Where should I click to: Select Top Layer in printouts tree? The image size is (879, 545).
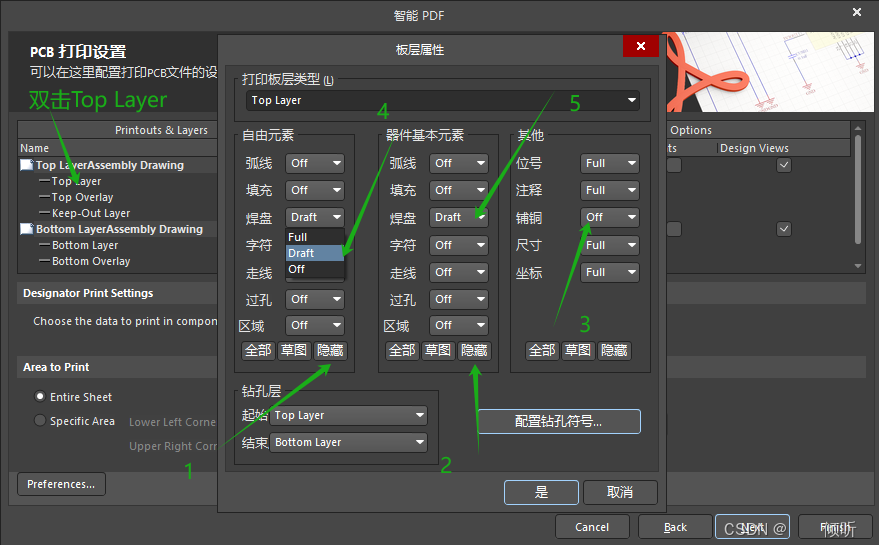click(76, 181)
